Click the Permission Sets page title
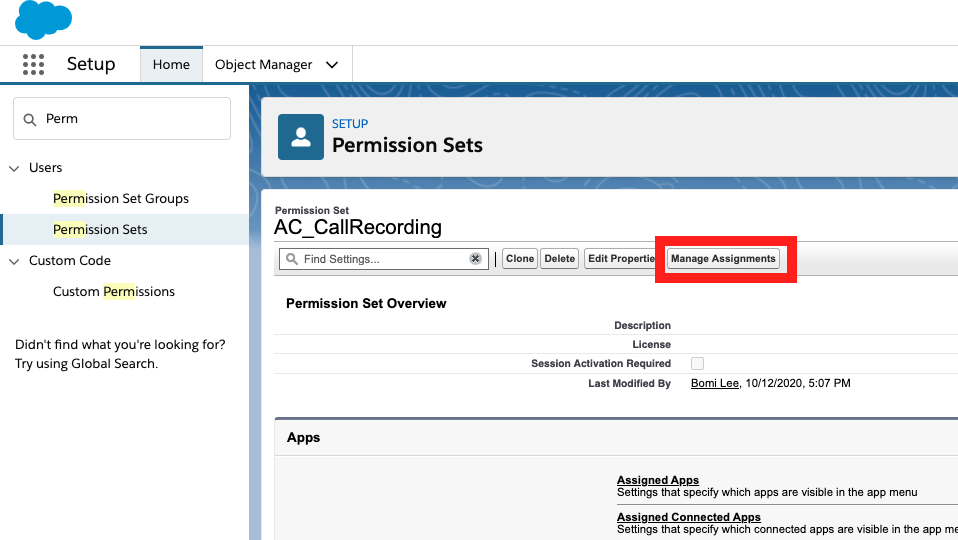The height and width of the screenshot is (540, 958). [408, 145]
